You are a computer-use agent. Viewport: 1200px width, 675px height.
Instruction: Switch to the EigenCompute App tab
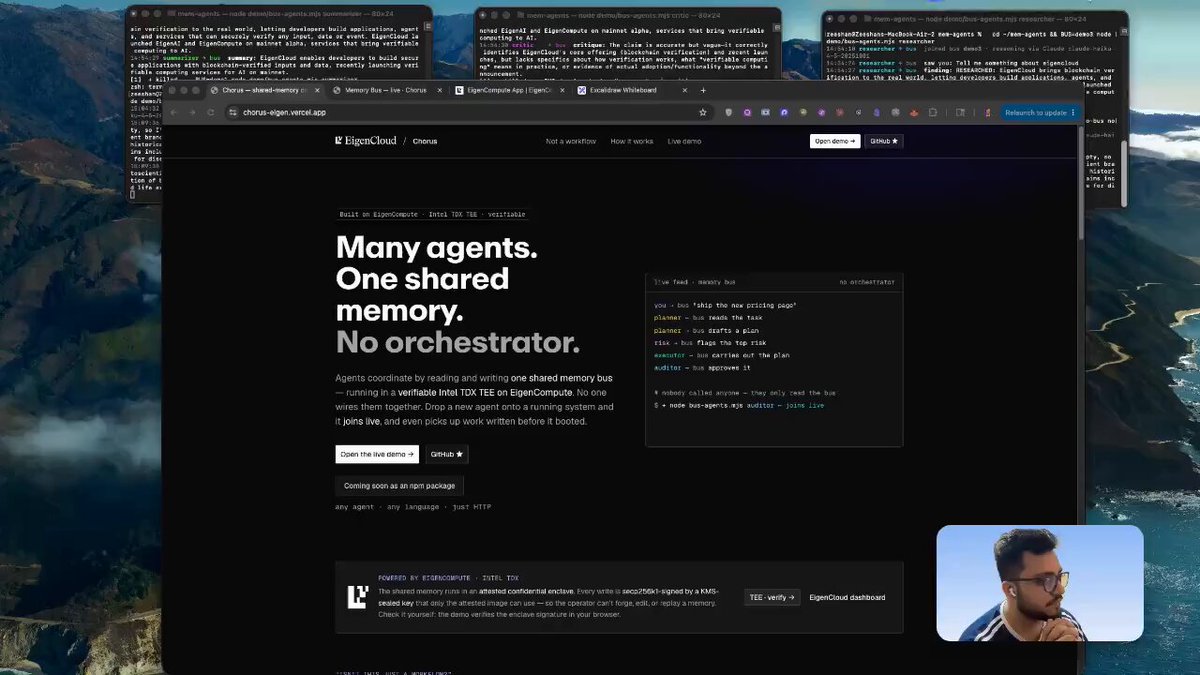click(x=510, y=90)
